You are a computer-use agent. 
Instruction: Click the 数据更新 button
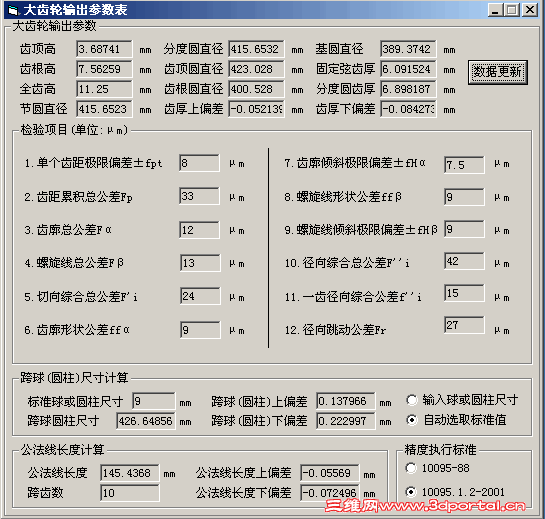497,72
